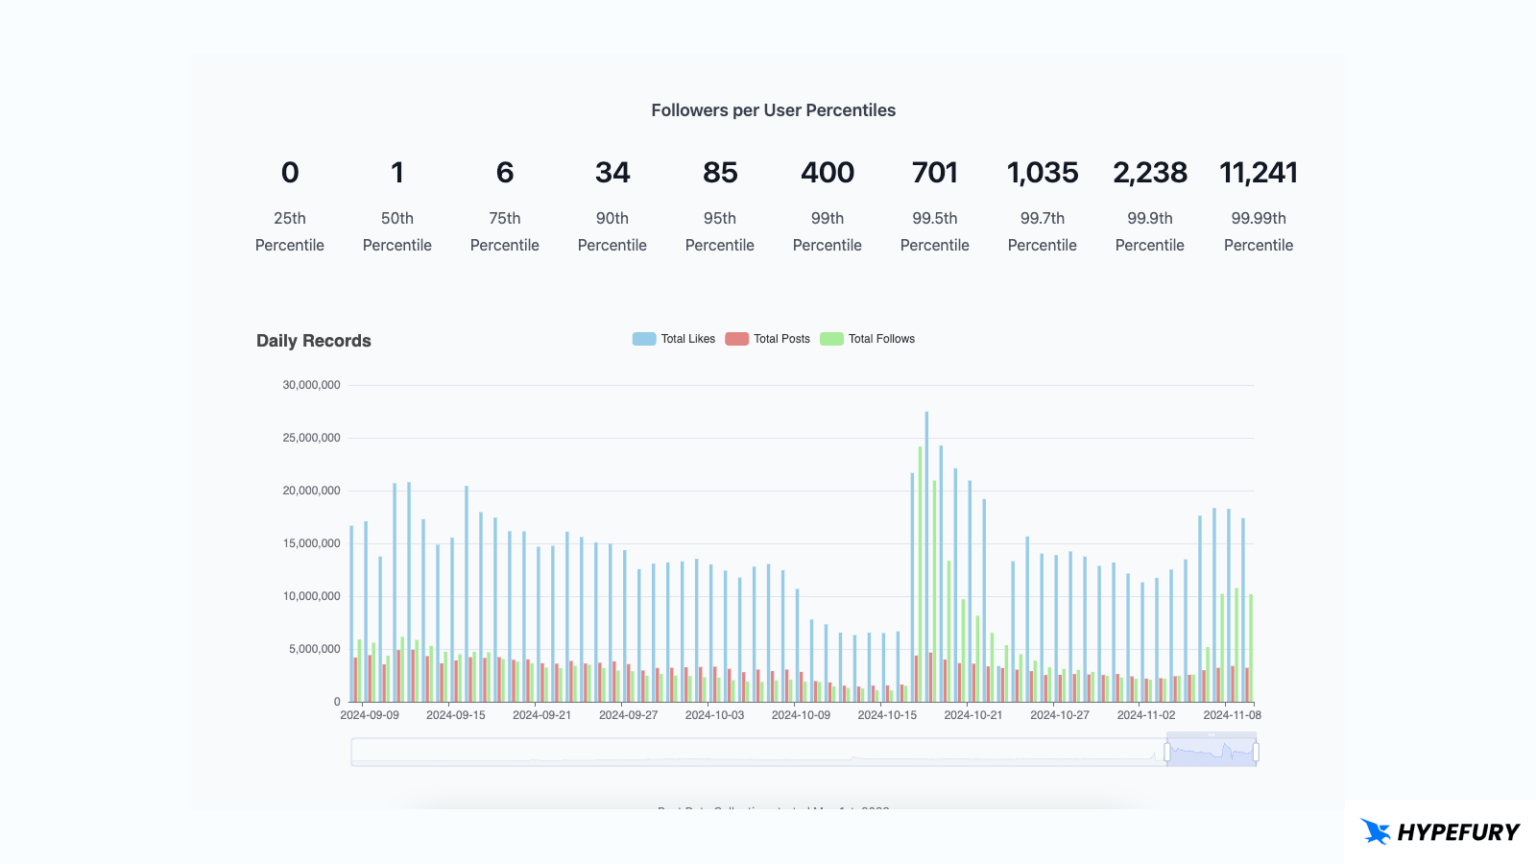Screen dimensions: 1536x864
Task: Click the 2024-09-09 x-axis date label
Action: coord(369,715)
